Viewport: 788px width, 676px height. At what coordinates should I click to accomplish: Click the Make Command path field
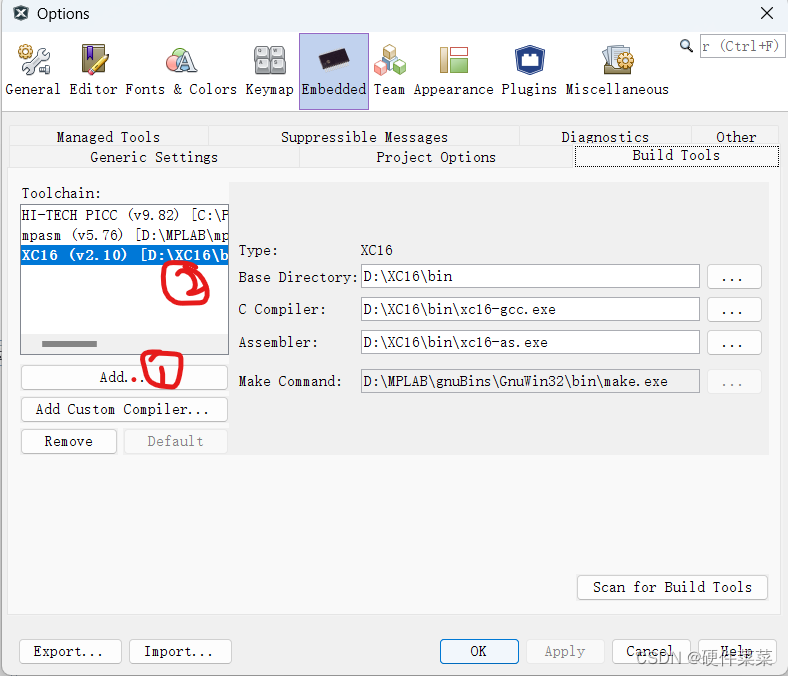(530, 381)
